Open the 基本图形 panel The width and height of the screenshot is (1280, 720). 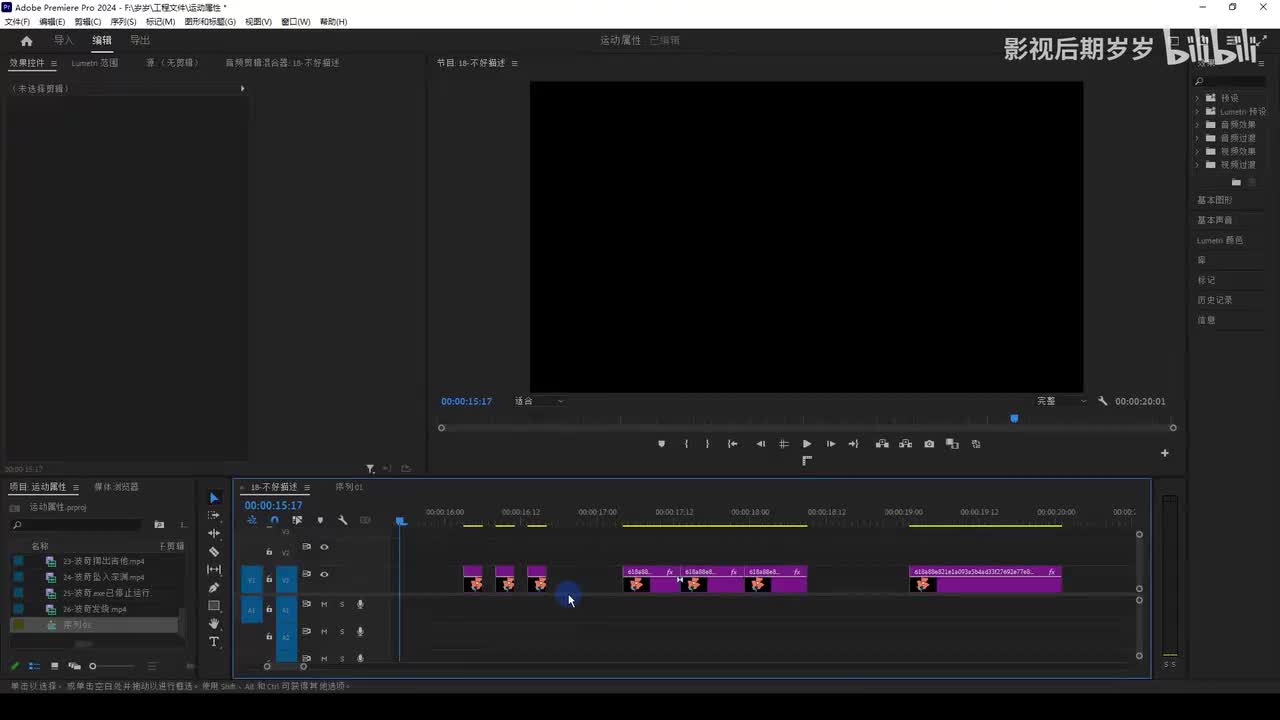[1215, 200]
